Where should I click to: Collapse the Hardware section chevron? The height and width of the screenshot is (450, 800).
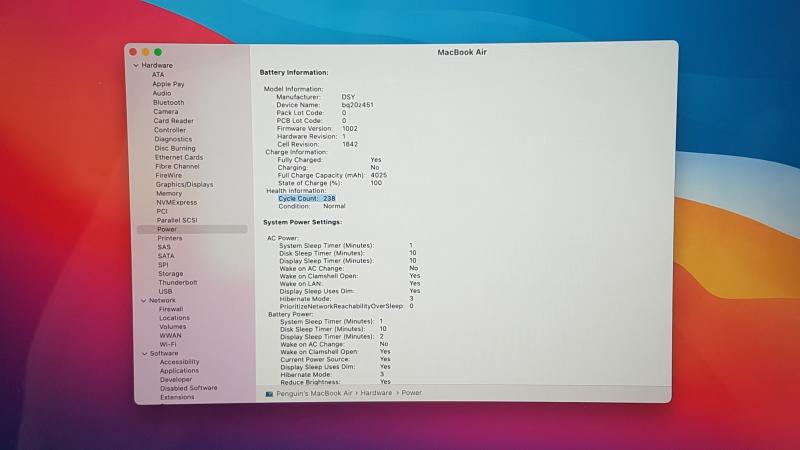[x=136, y=65]
